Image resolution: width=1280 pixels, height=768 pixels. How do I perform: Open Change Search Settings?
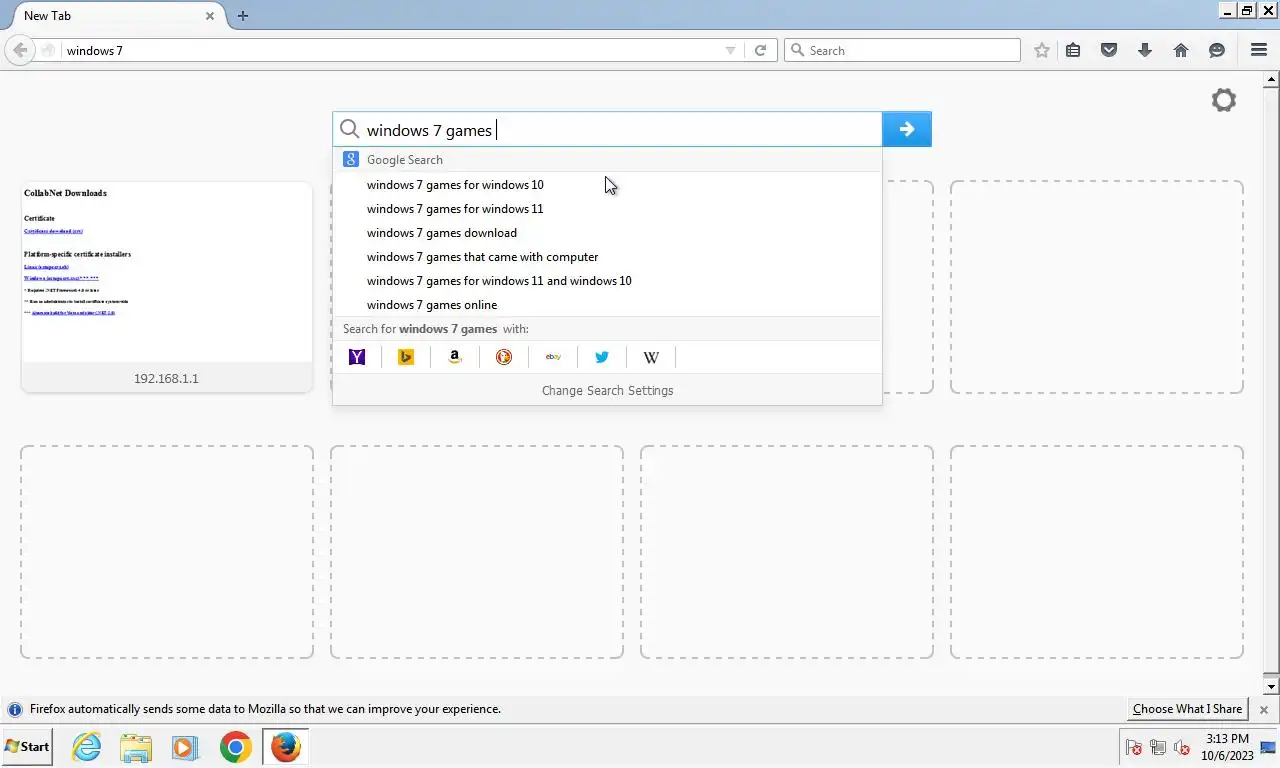click(x=607, y=390)
